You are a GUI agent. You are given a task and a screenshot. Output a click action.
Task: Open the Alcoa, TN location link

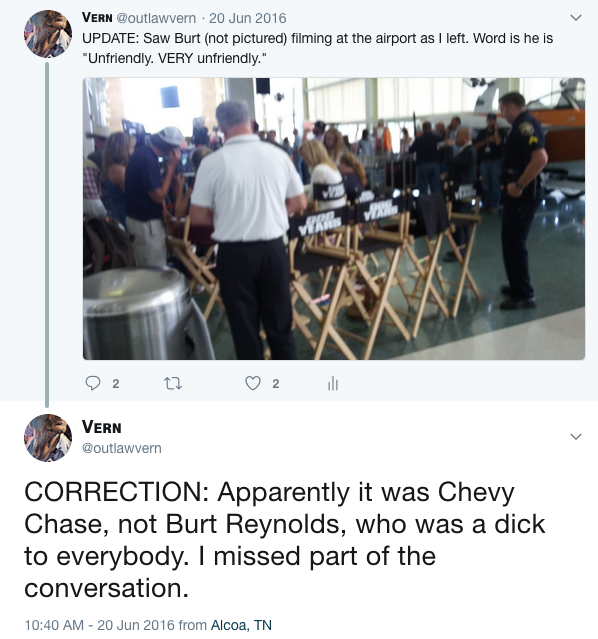click(x=241, y=625)
